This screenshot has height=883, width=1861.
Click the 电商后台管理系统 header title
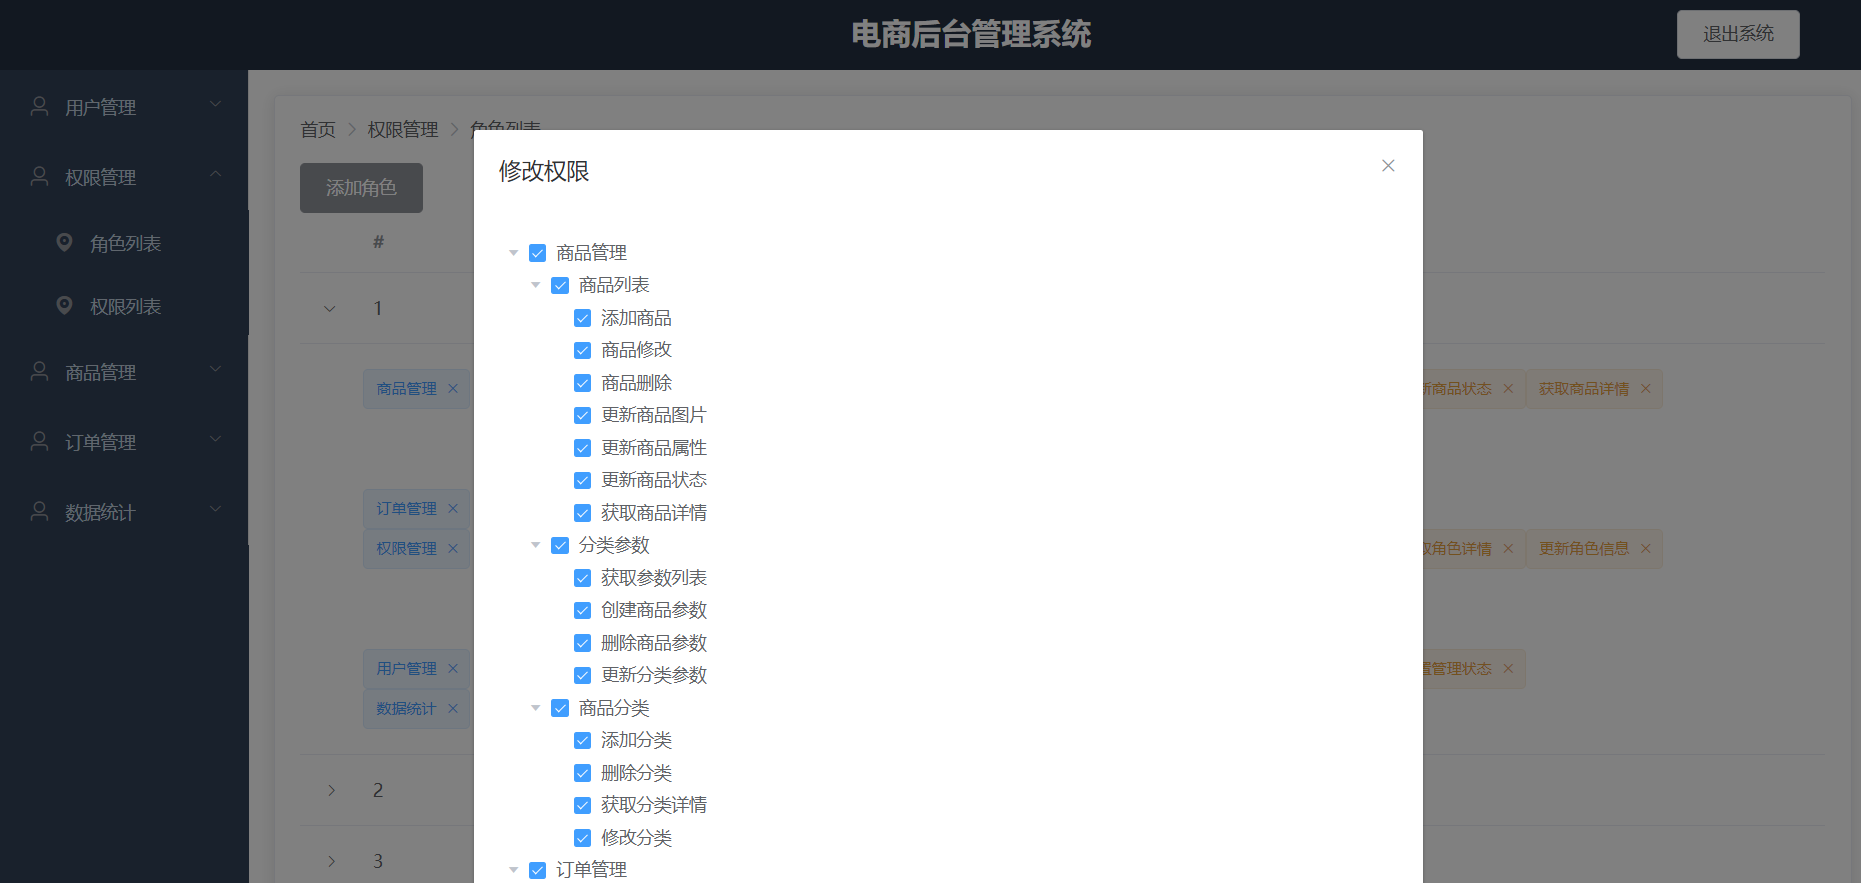pyautogui.click(x=971, y=34)
